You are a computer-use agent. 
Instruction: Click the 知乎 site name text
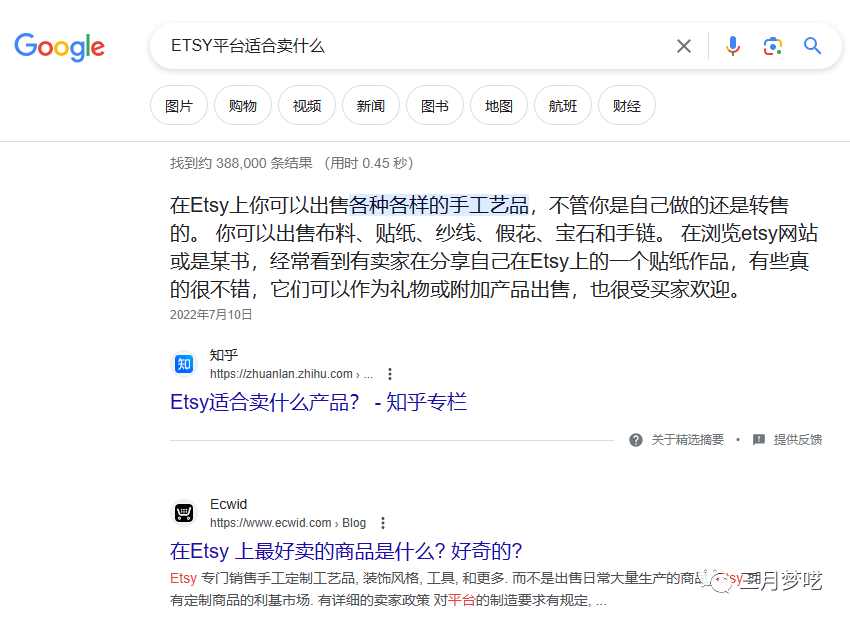pos(224,355)
